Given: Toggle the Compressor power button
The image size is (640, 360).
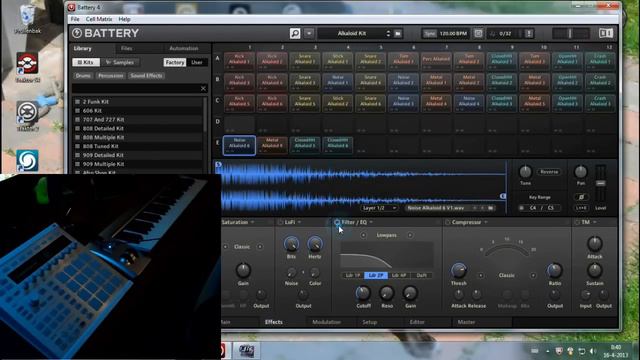Looking at the screenshot, I should tap(447, 222).
